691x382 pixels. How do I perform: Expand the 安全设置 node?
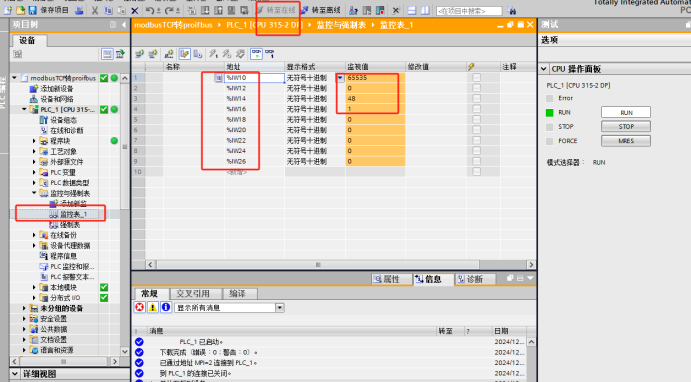24,319
